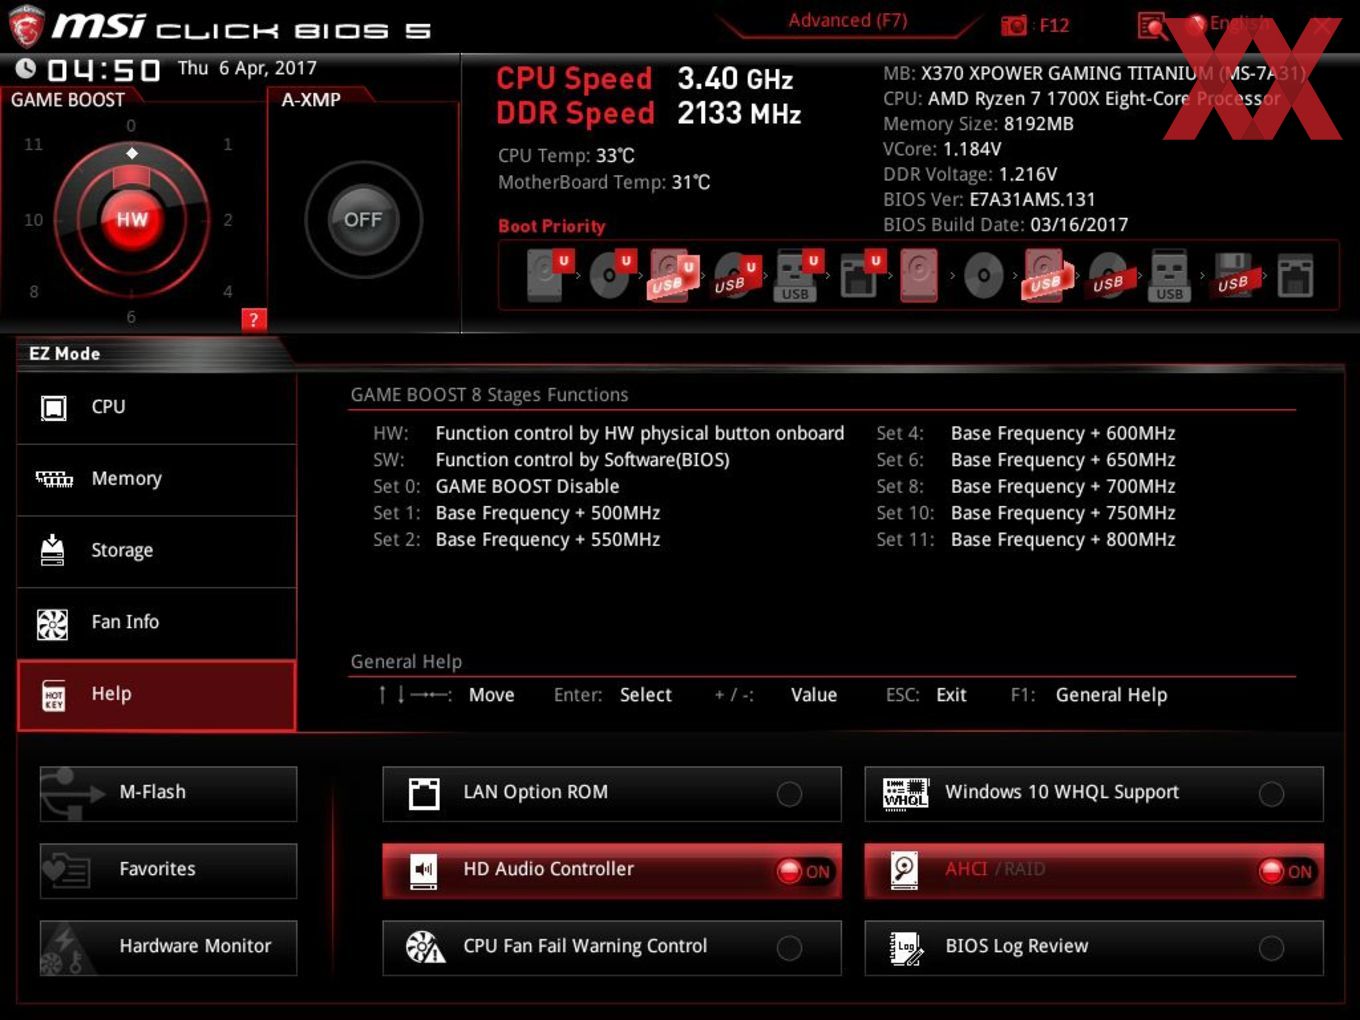Select the legacy USB key boot icon

1170,275
